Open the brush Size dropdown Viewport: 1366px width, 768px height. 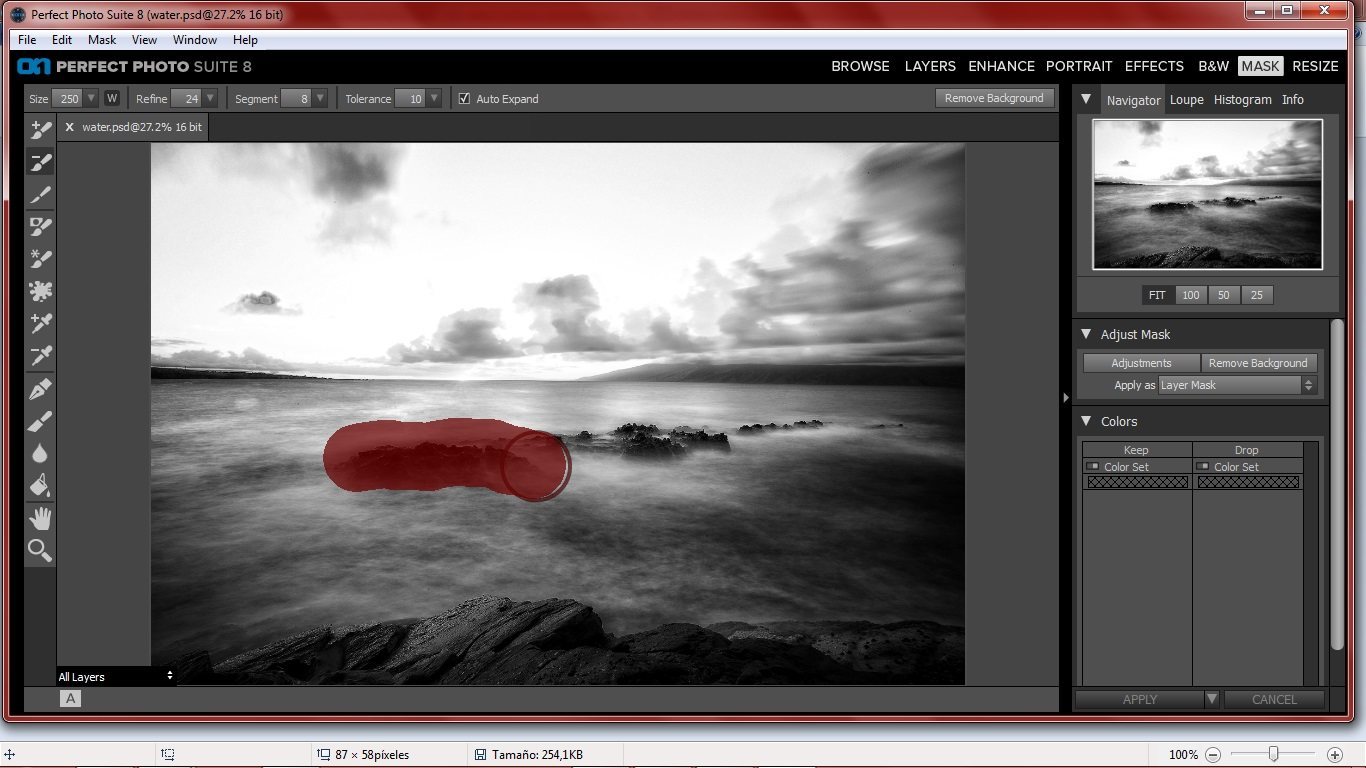92,98
